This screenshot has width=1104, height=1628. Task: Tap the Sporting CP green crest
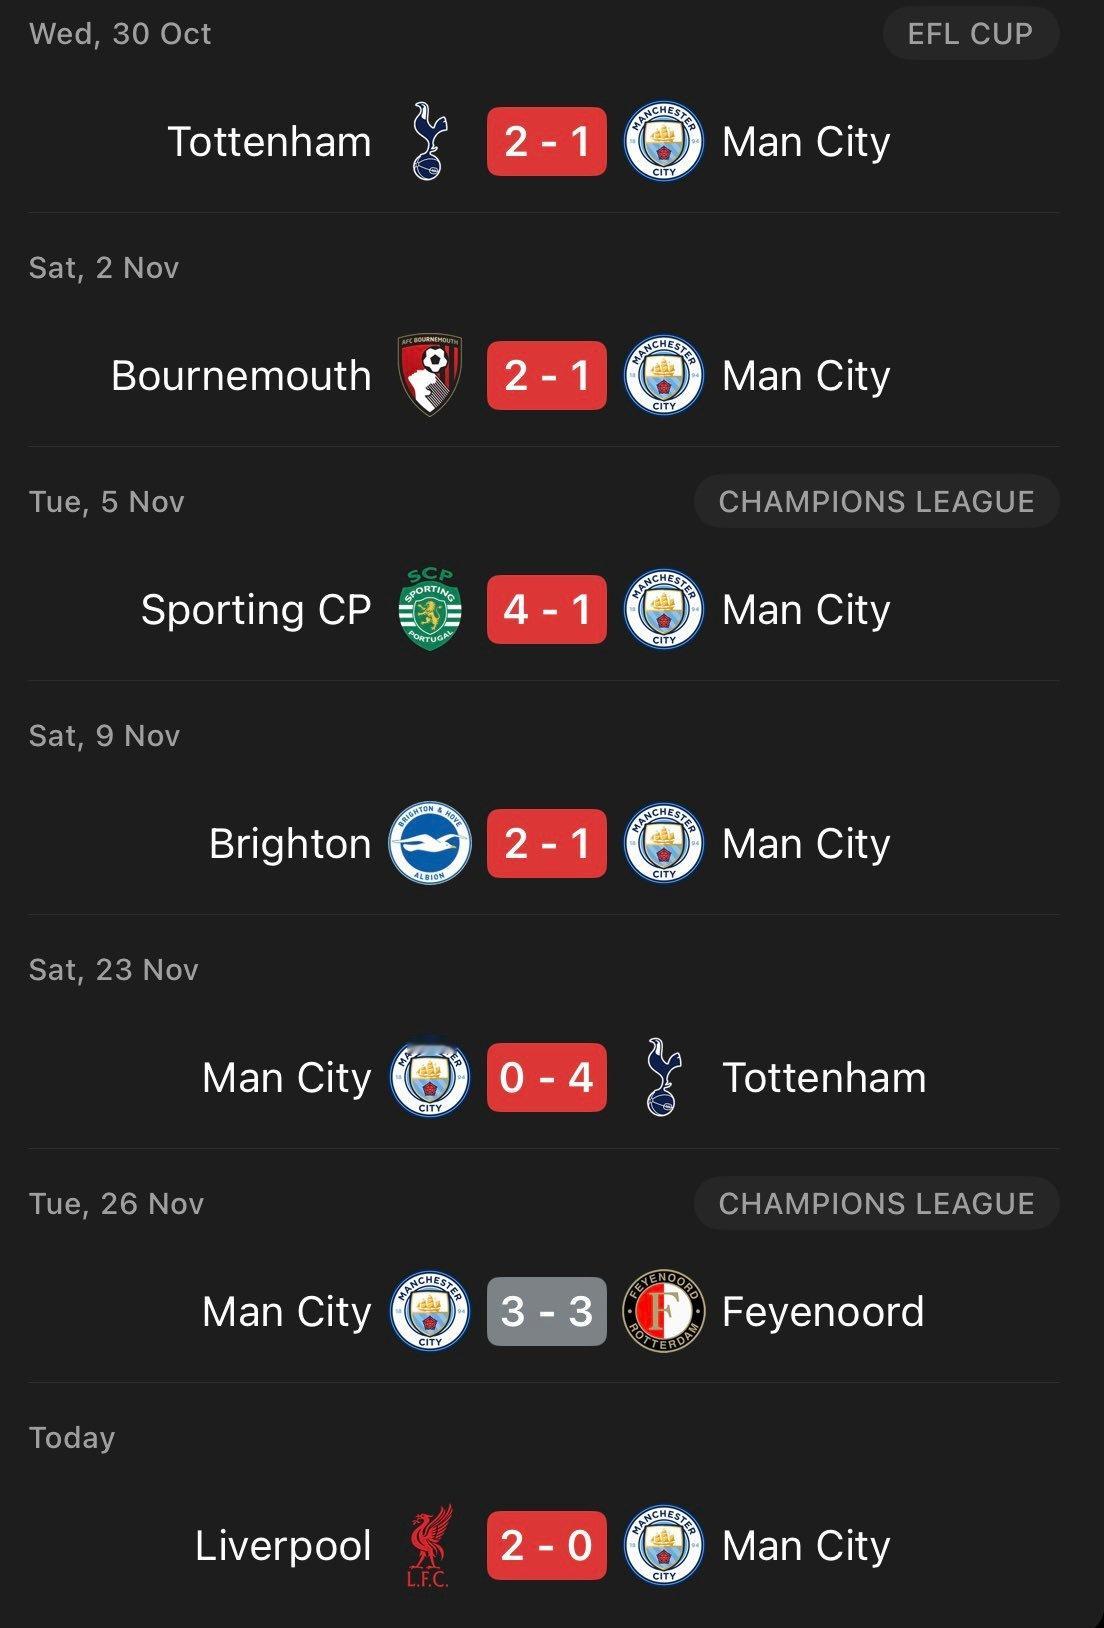(430, 609)
